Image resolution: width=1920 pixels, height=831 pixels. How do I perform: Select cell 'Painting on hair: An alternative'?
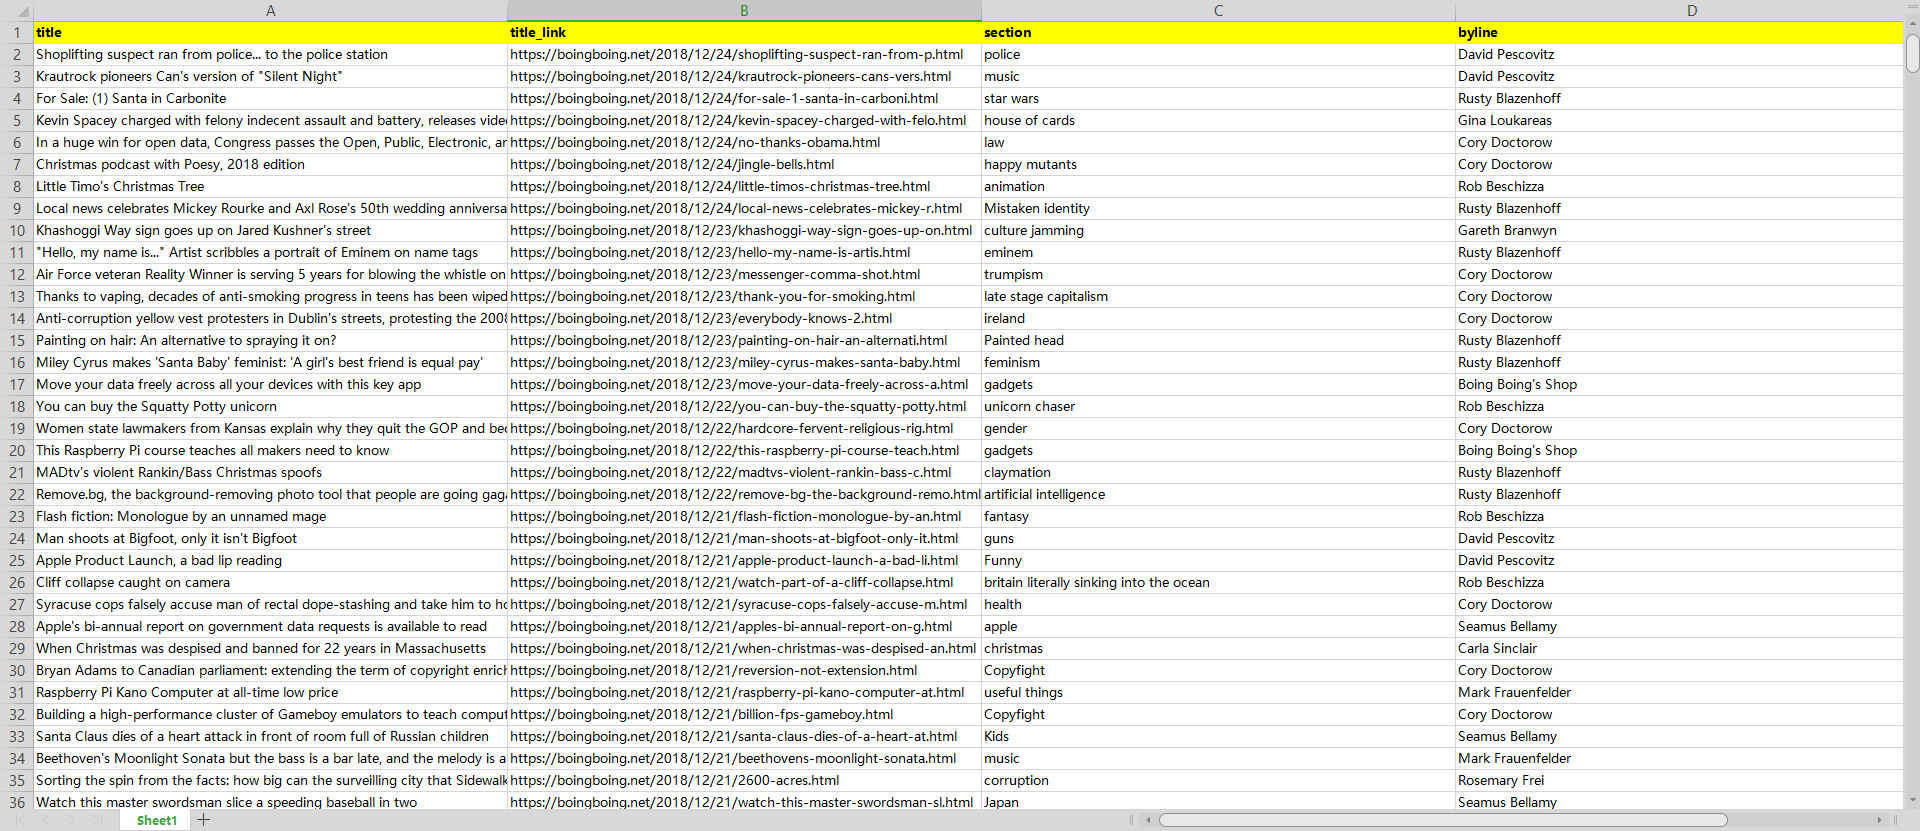(270, 340)
